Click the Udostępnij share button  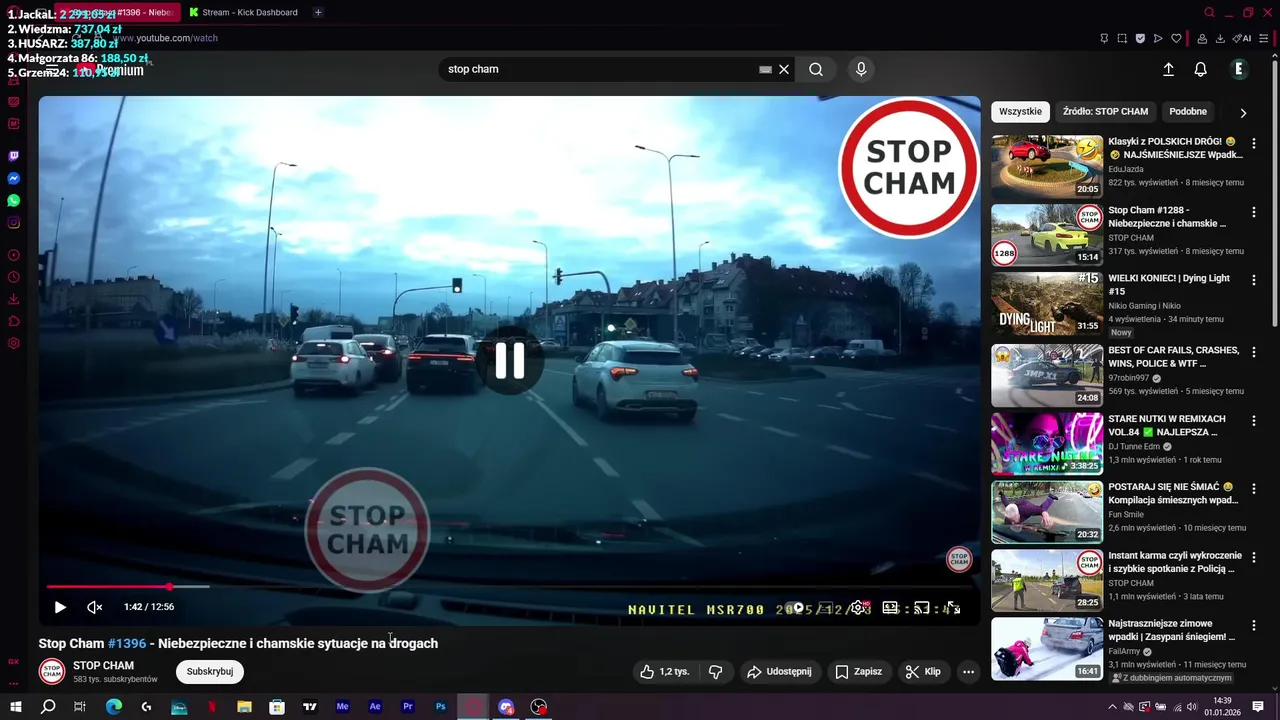[x=779, y=672]
